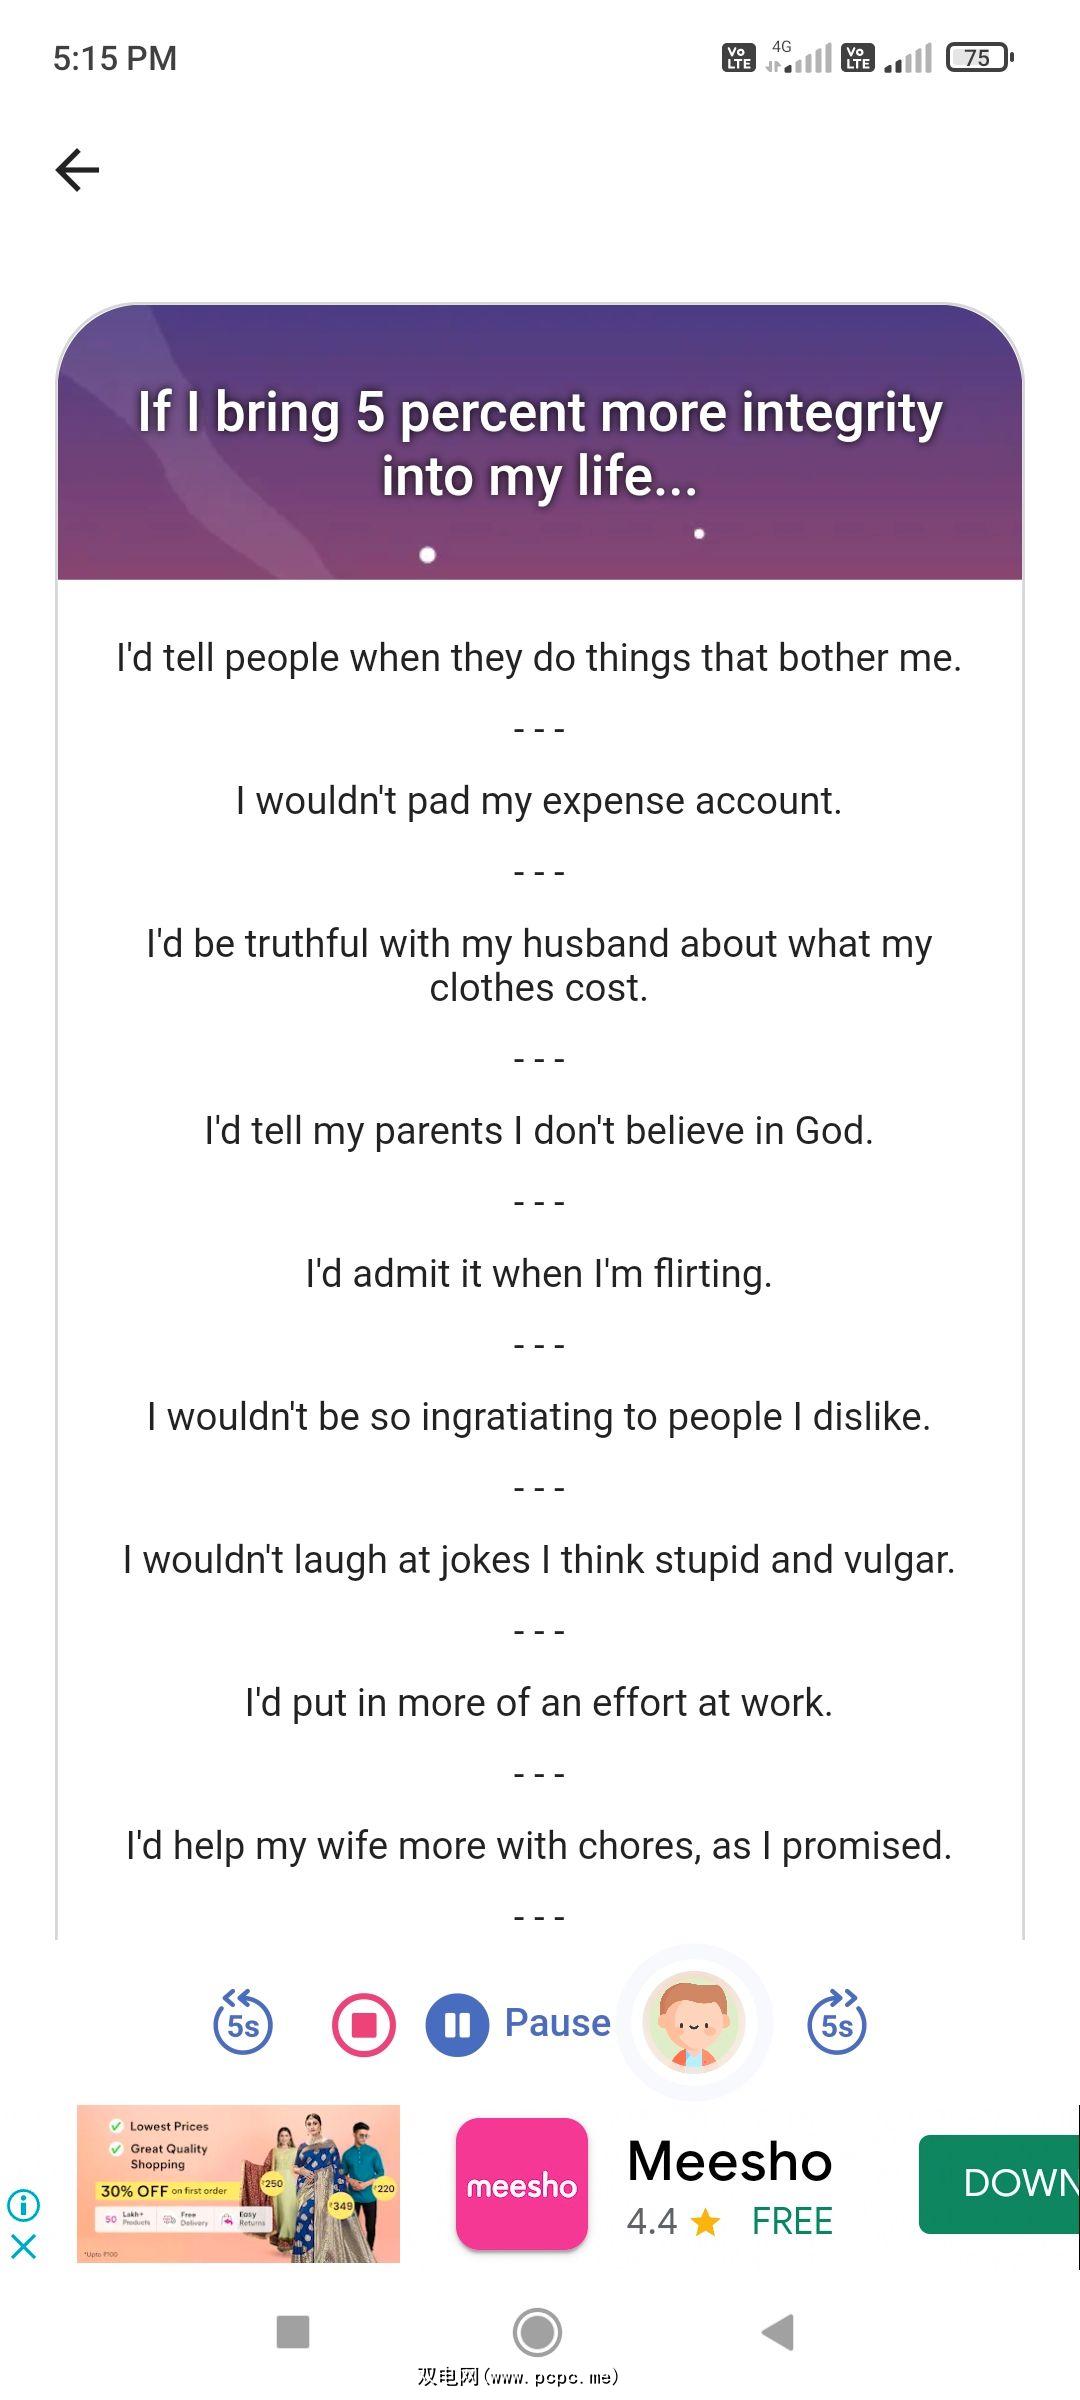Close the Meesho ad banner
The image size is (1080, 2400).
[x=24, y=2246]
